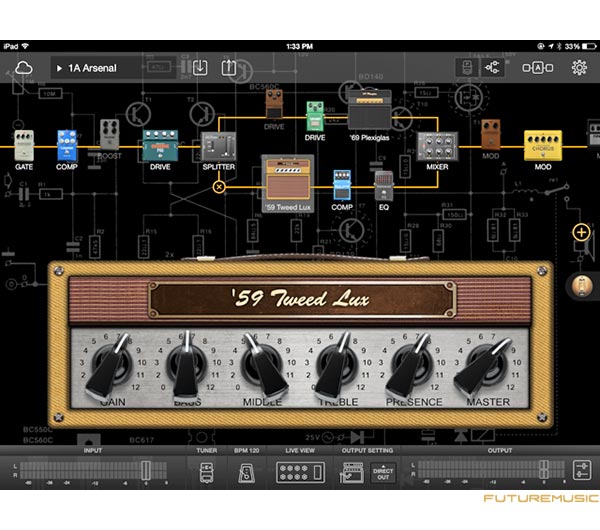Click the TREBLE knob
Image resolution: width=600 pixels, height=530 pixels.
point(337,365)
